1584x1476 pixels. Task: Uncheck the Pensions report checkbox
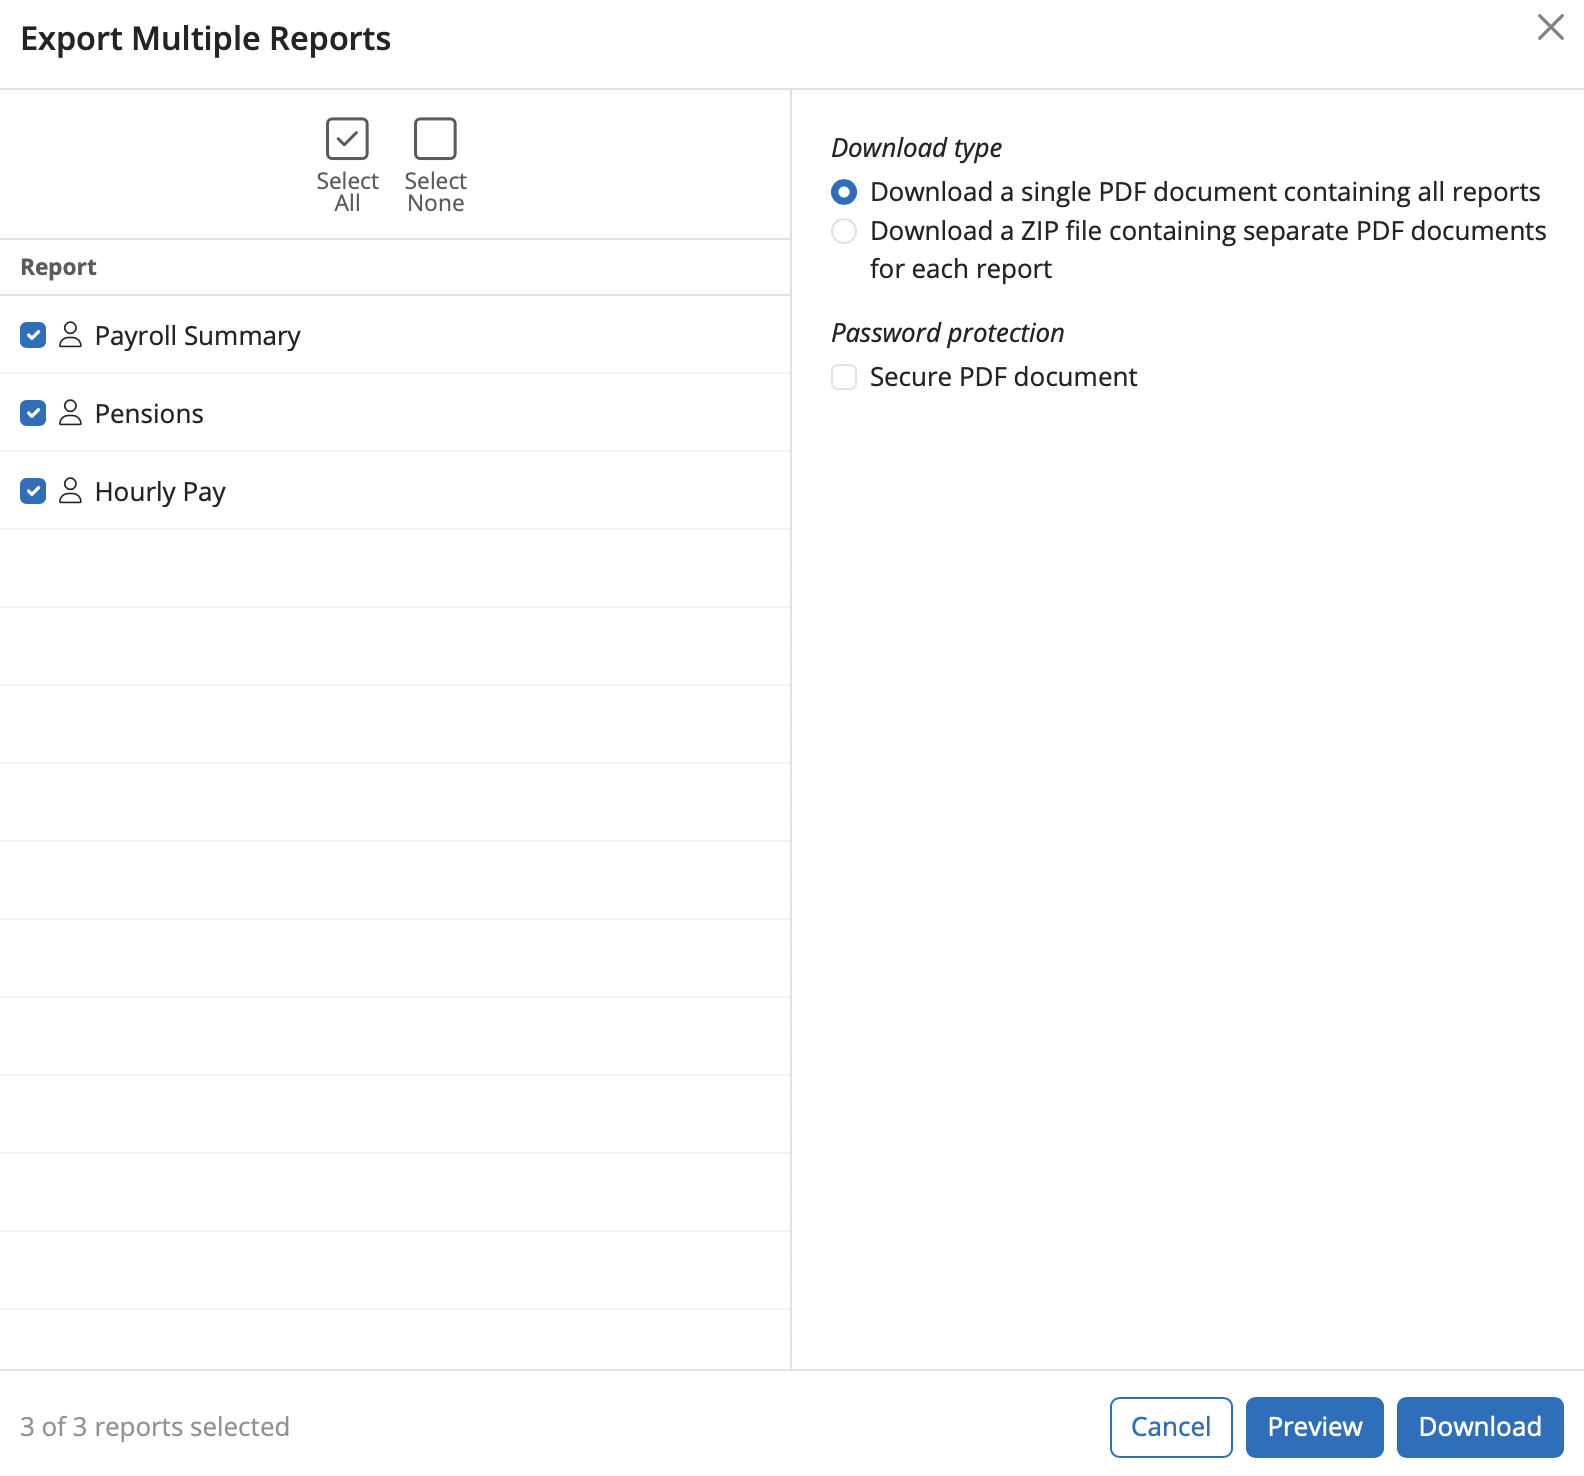point(33,413)
